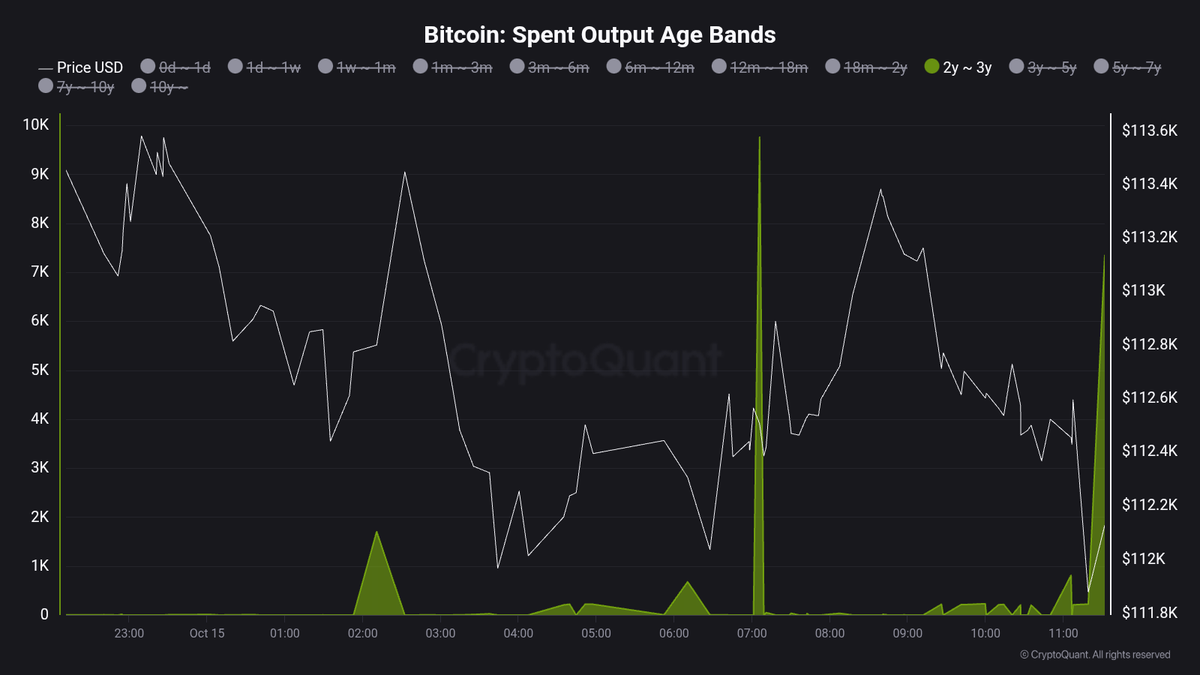Toggle the Price USD legend line

click(80, 67)
